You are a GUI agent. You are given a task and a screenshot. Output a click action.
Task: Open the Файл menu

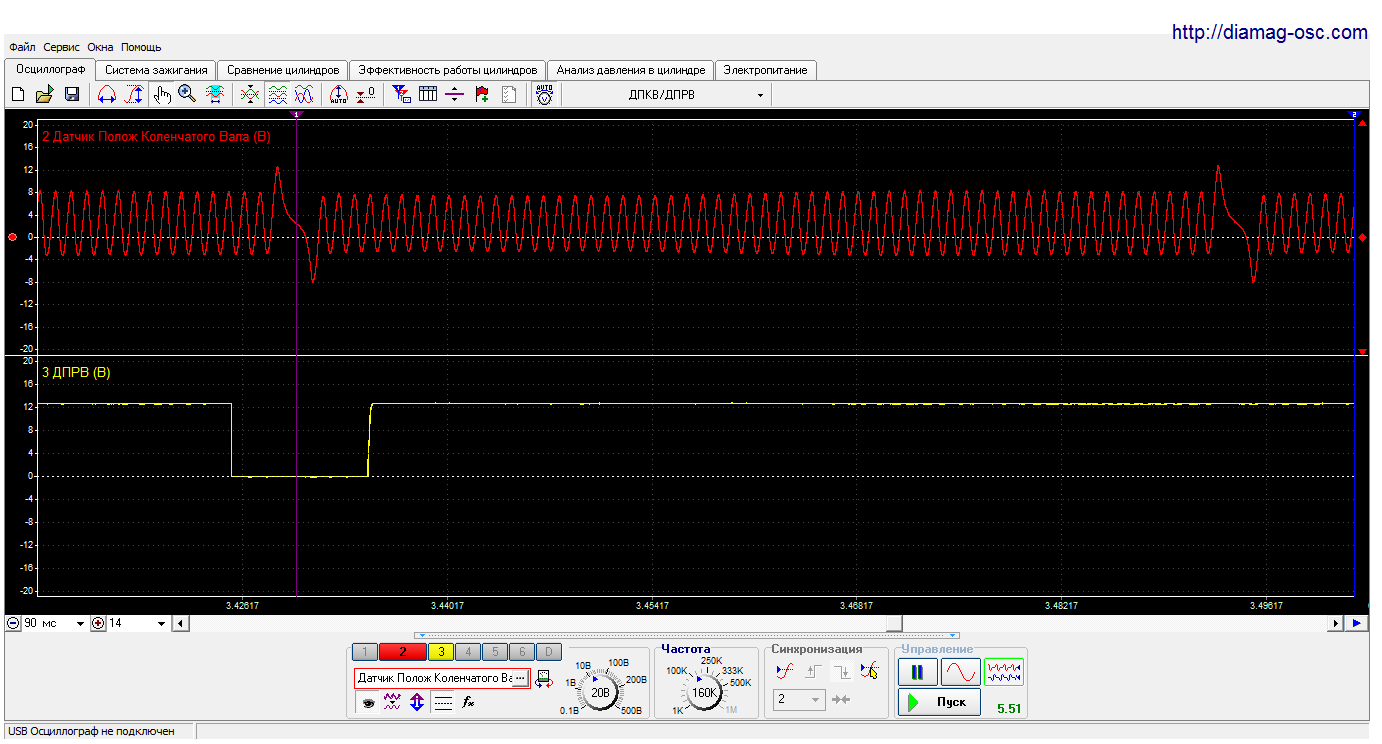pyautogui.click(x=23, y=47)
